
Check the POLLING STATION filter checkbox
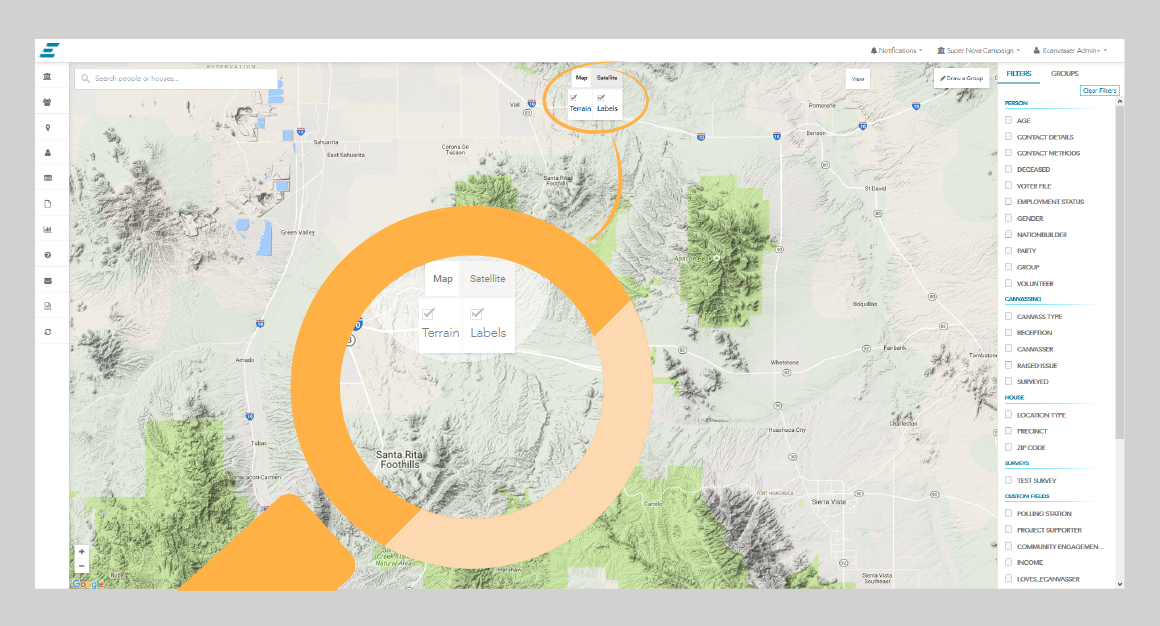pyautogui.click(x=1008, y=513)
